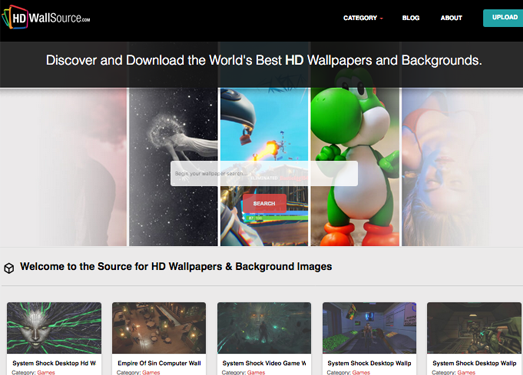The image size is (523, 375).
Task: Open the fourth card's corridor scene thumbnail
Action: pos(369,328)
